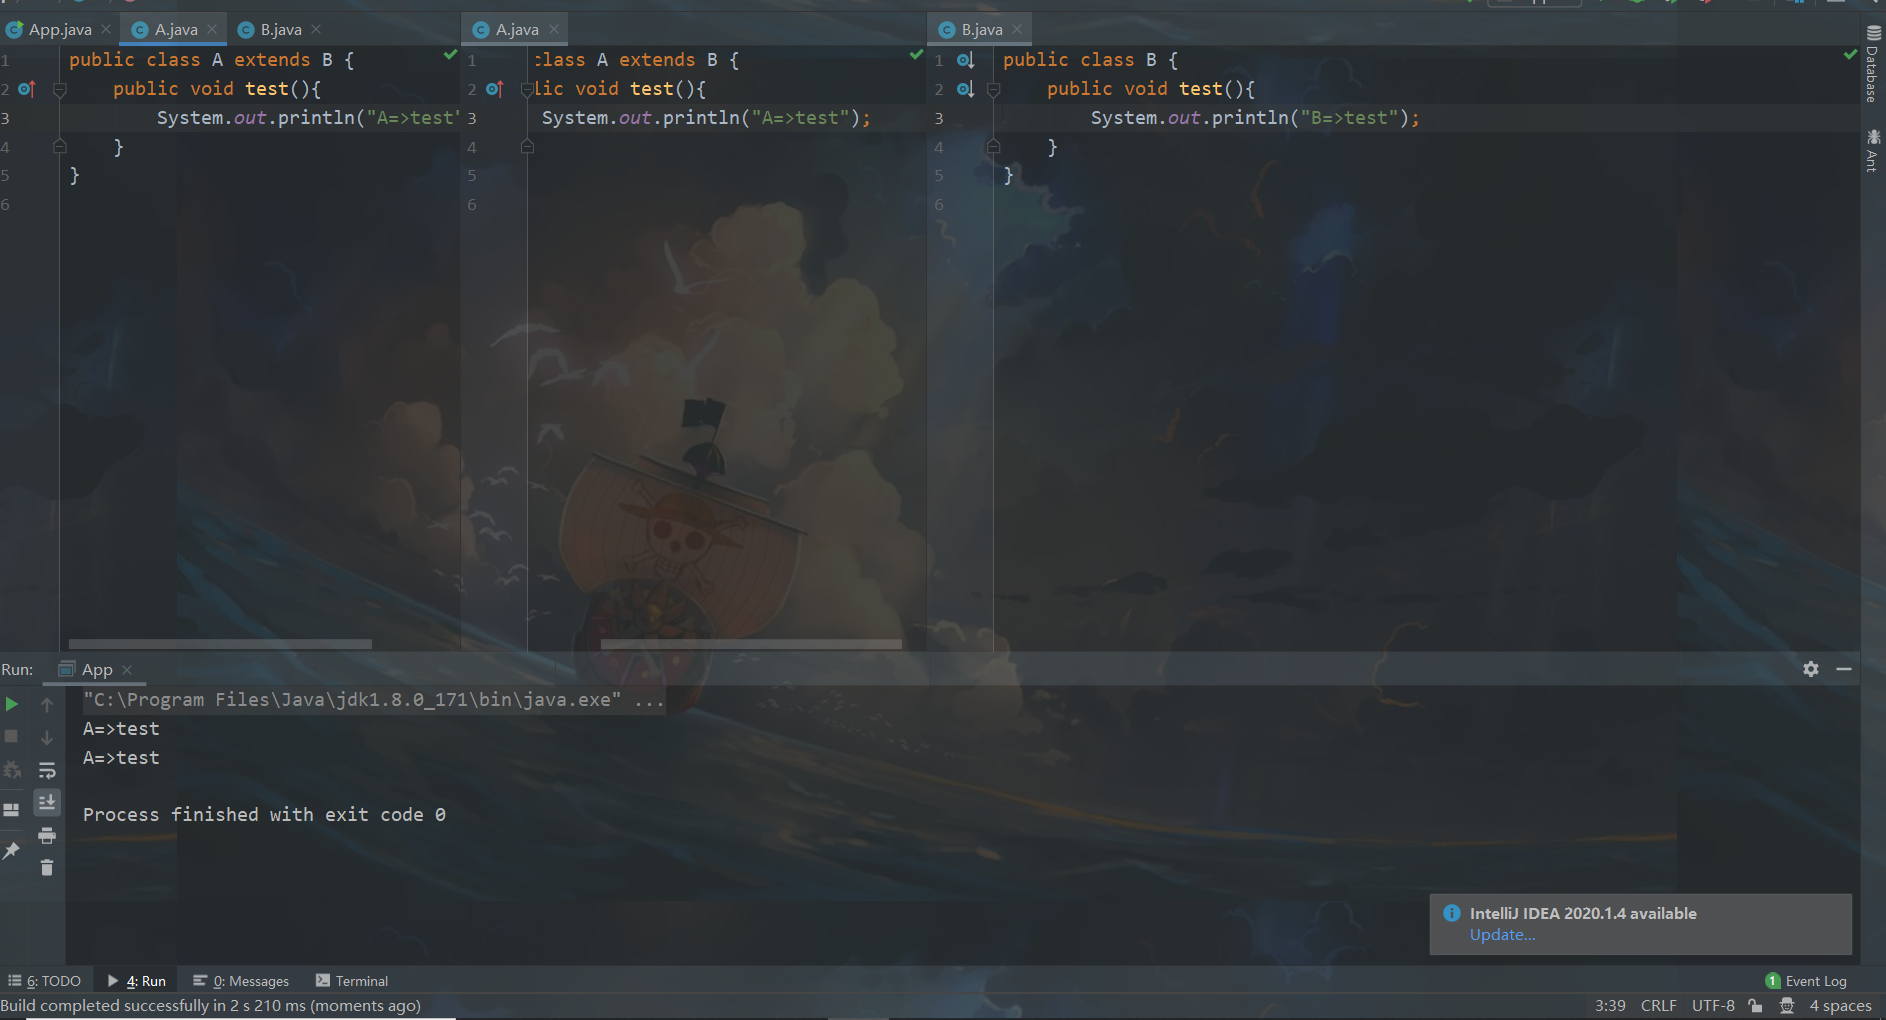Open 4 spaces indent dropdown

click(x=1840, y=1006)
